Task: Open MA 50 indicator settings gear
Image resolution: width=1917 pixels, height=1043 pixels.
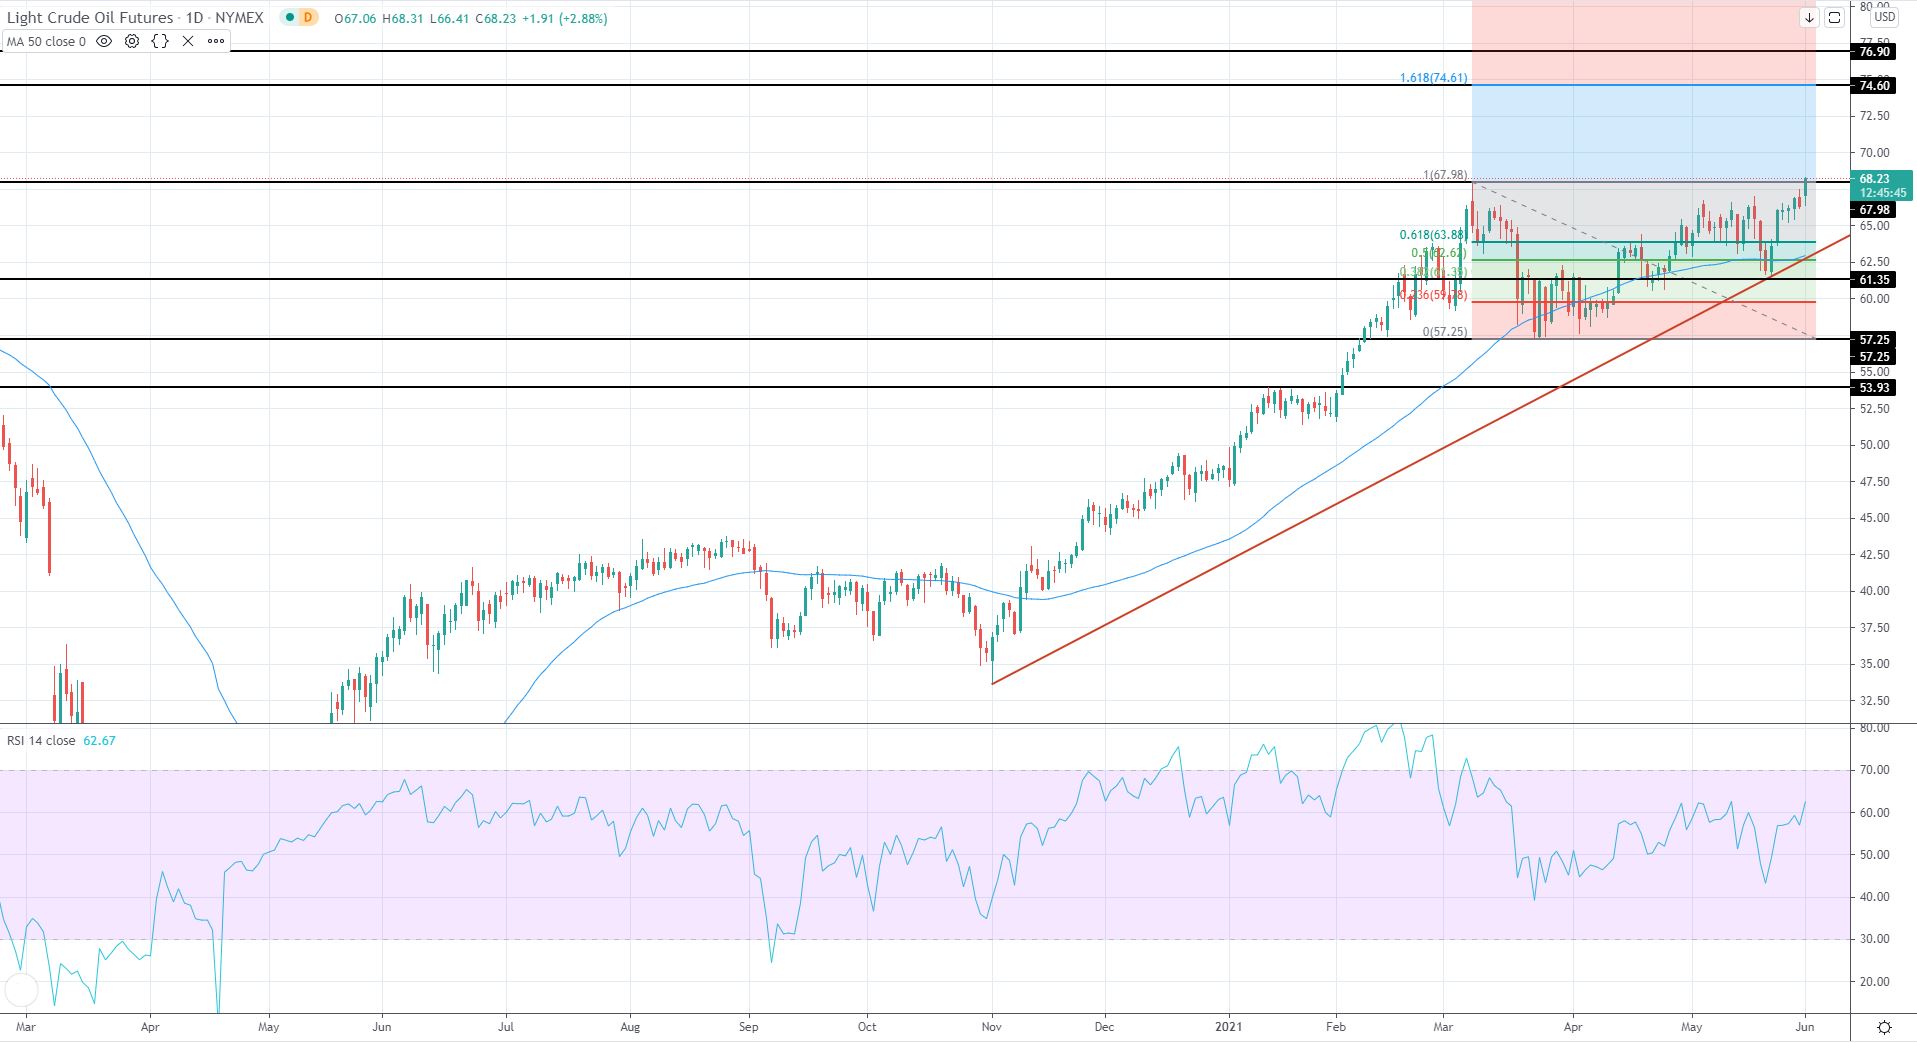Action: 132,42
